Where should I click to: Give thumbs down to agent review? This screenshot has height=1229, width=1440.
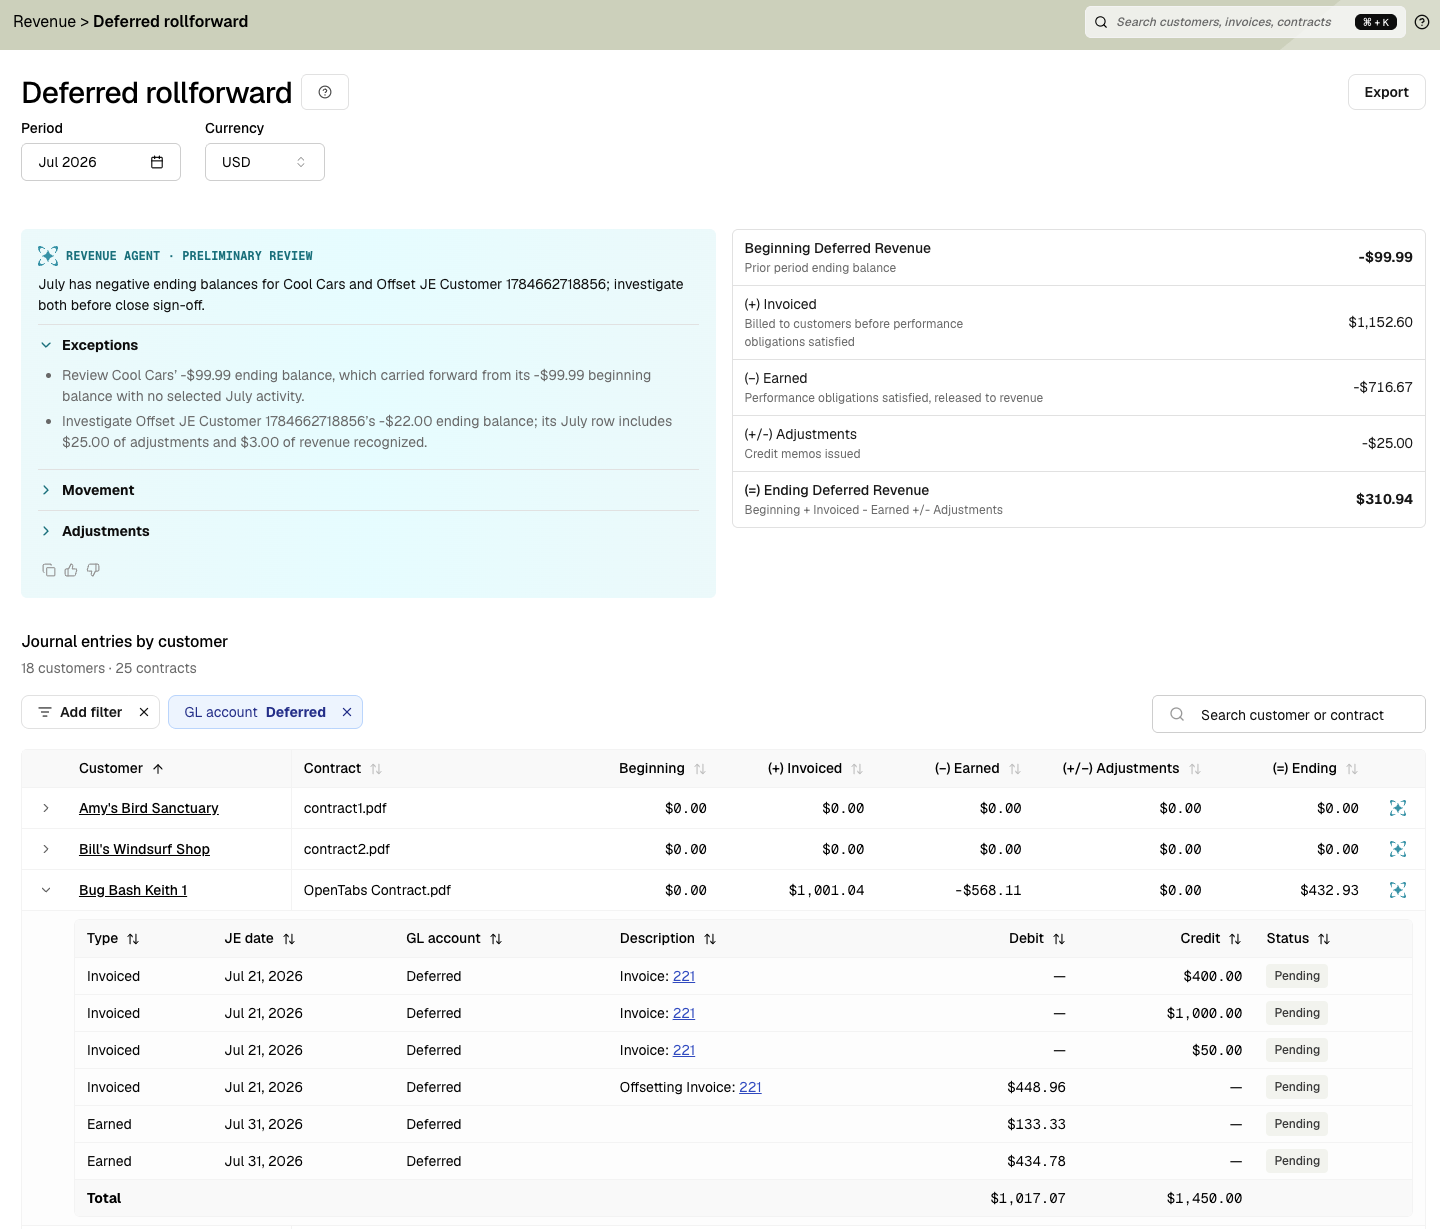coord(93,570)
